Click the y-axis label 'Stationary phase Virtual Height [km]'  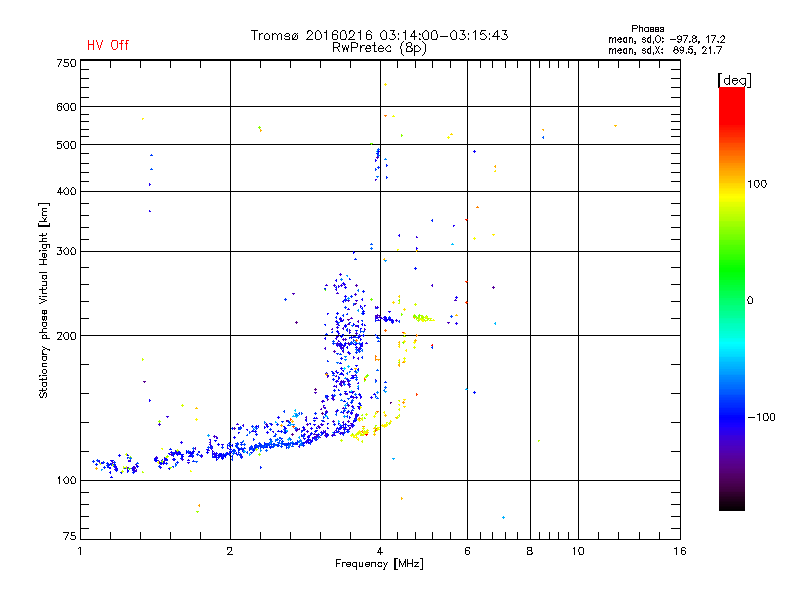click(x=43, y=301)
